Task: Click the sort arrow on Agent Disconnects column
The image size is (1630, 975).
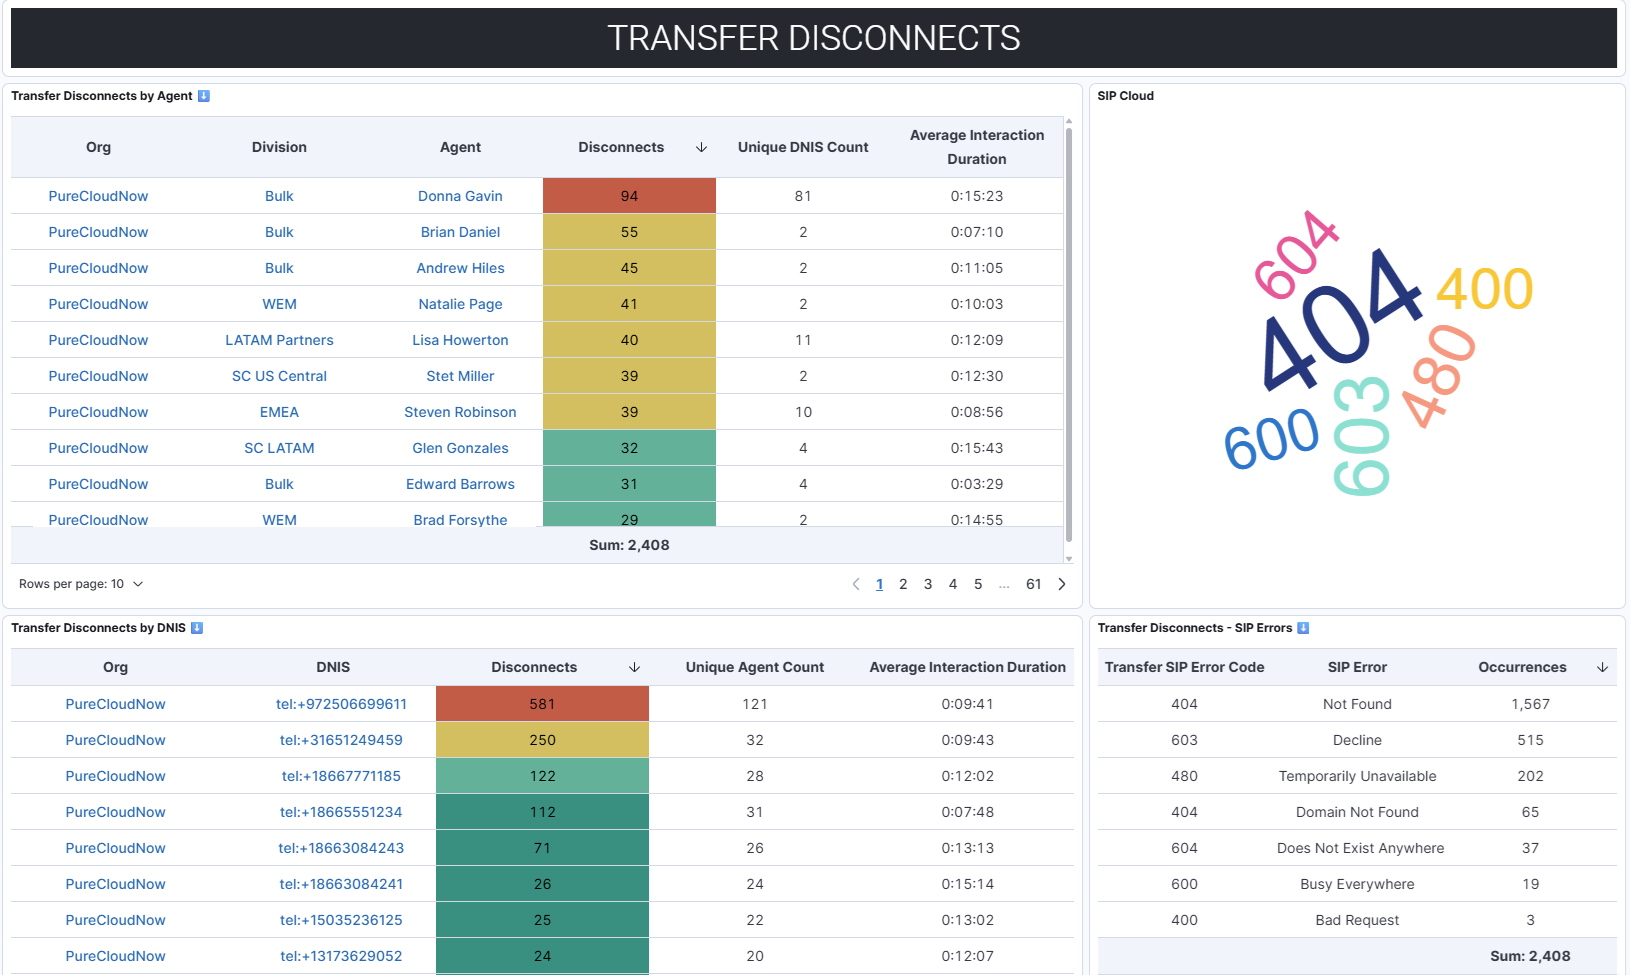Action: [x=700, y=147]
